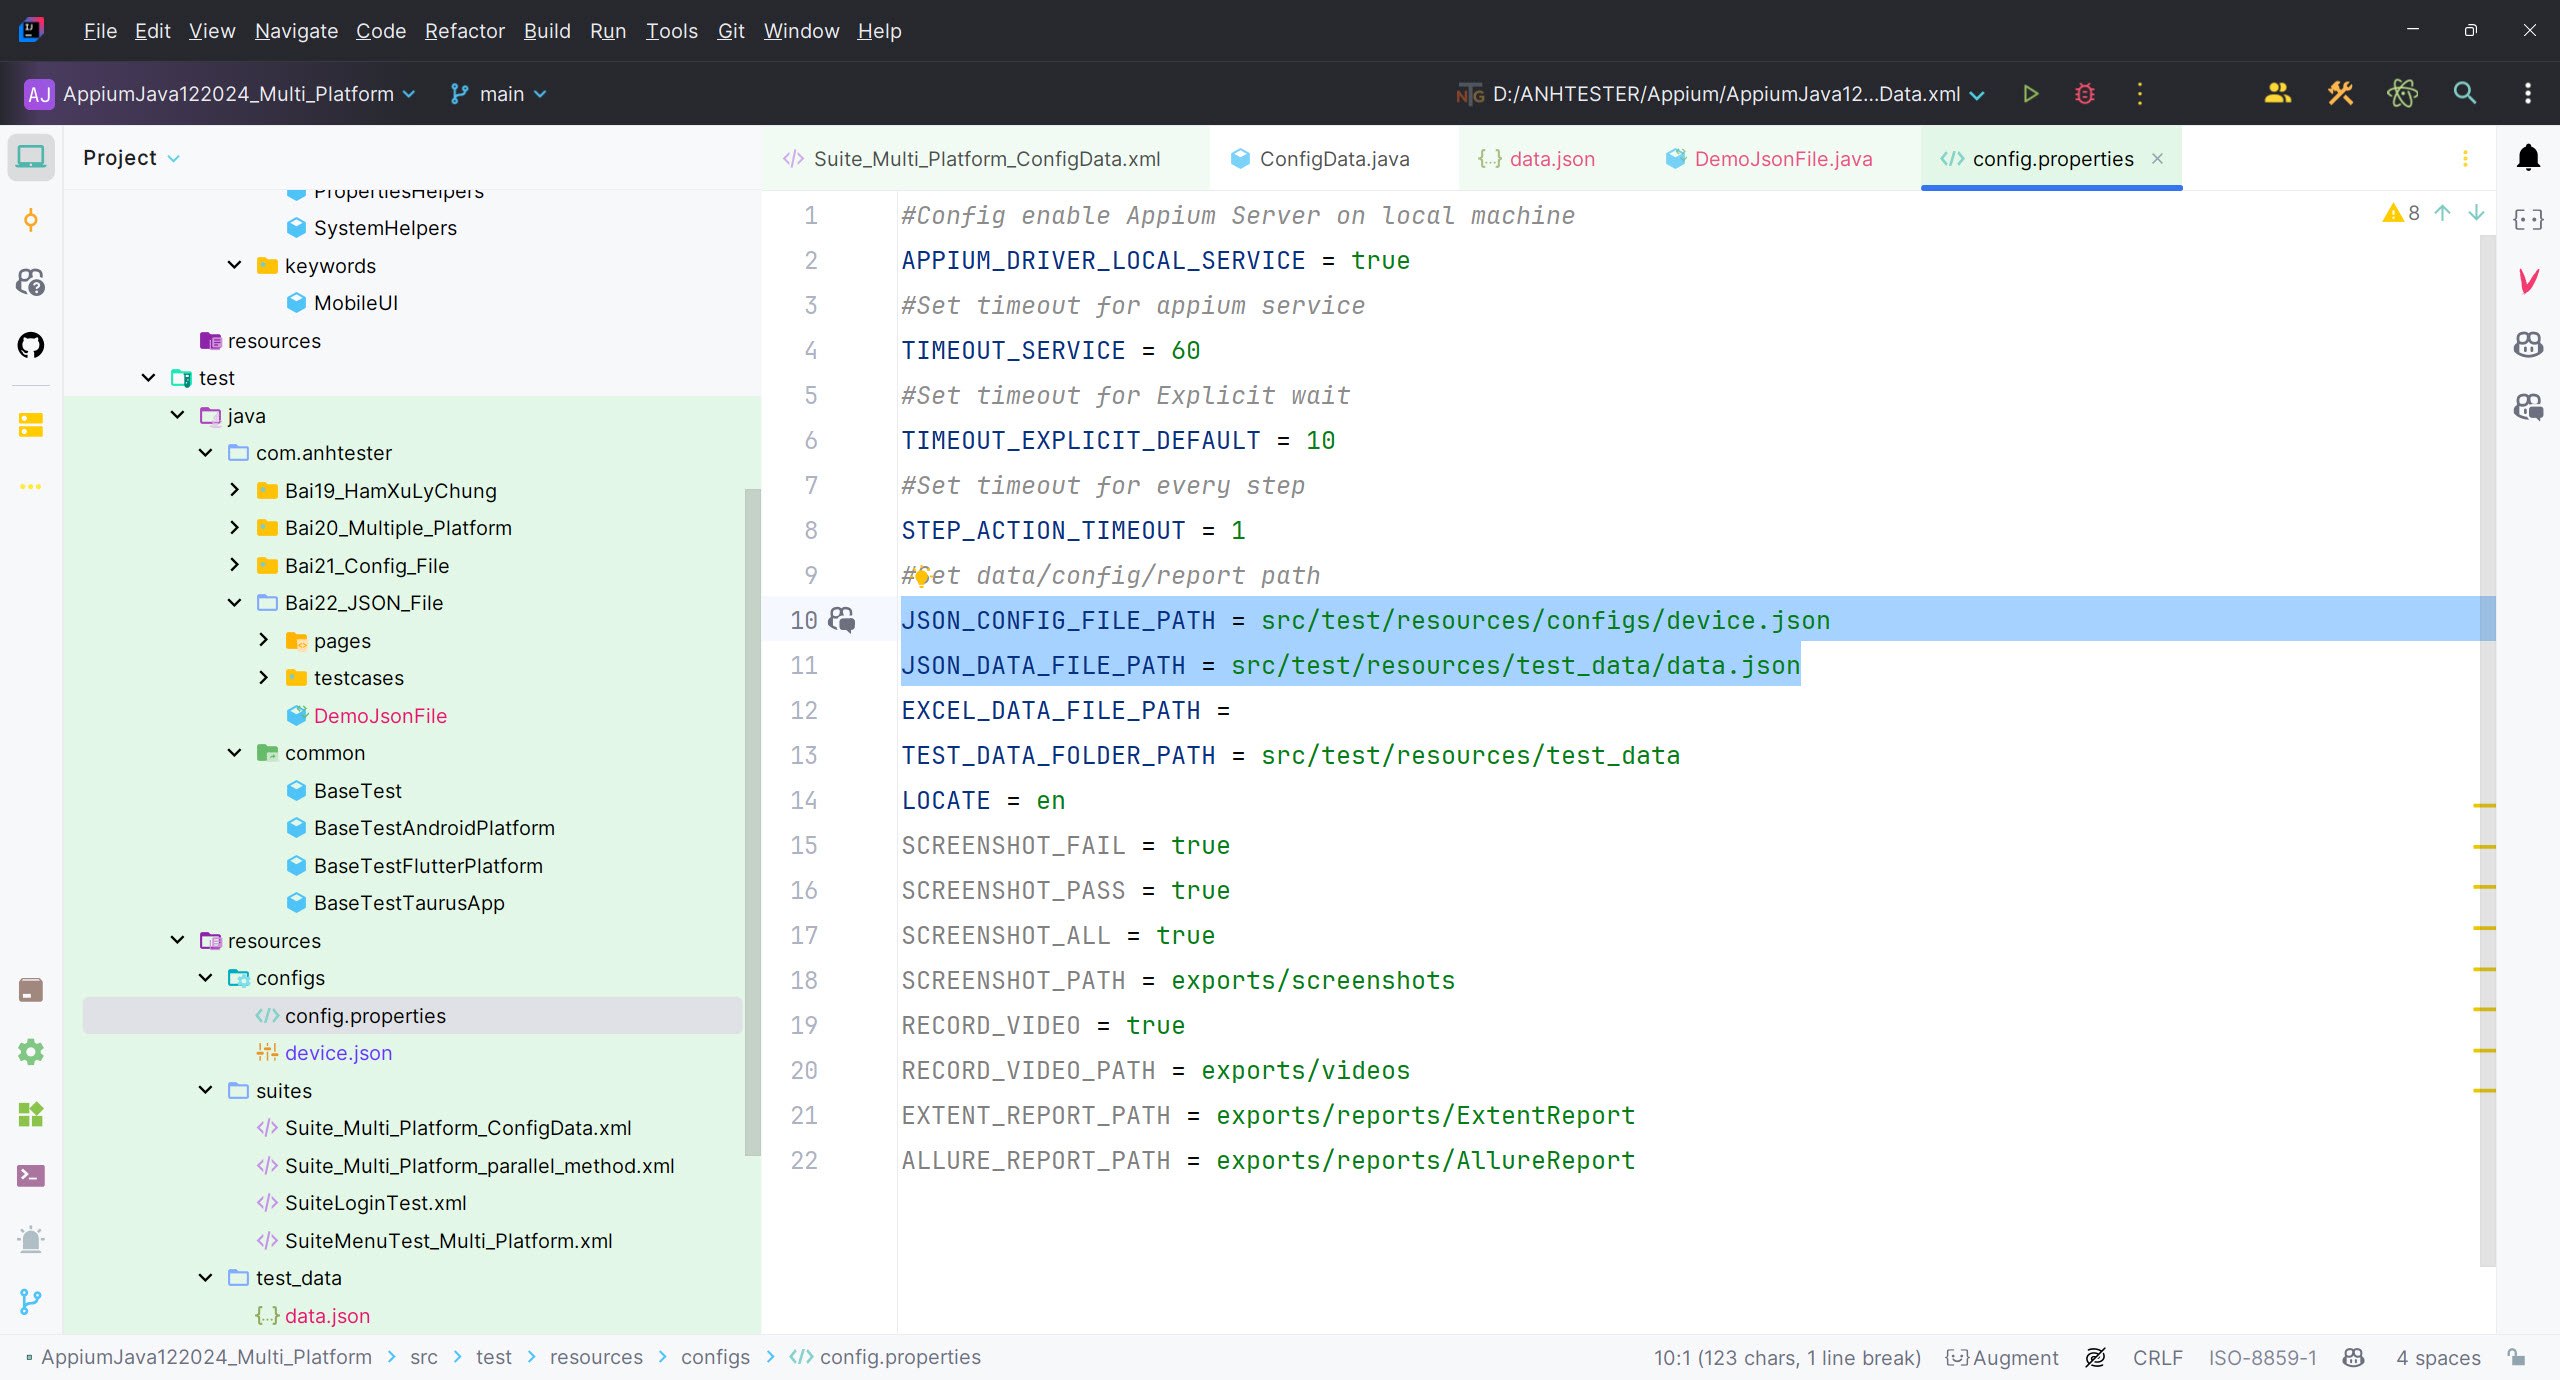Debug the current configuration with bug icon
The image size is (2560, 1380).
tap(2085, 94)
